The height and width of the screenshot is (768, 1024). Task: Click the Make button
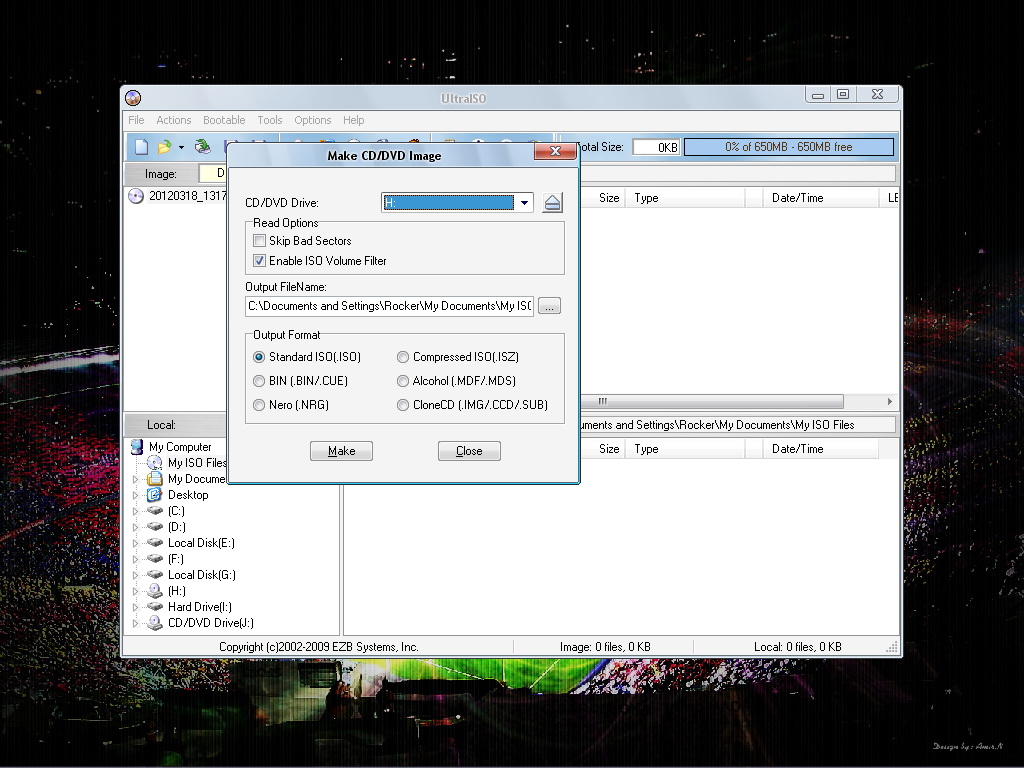click(342, 451)
